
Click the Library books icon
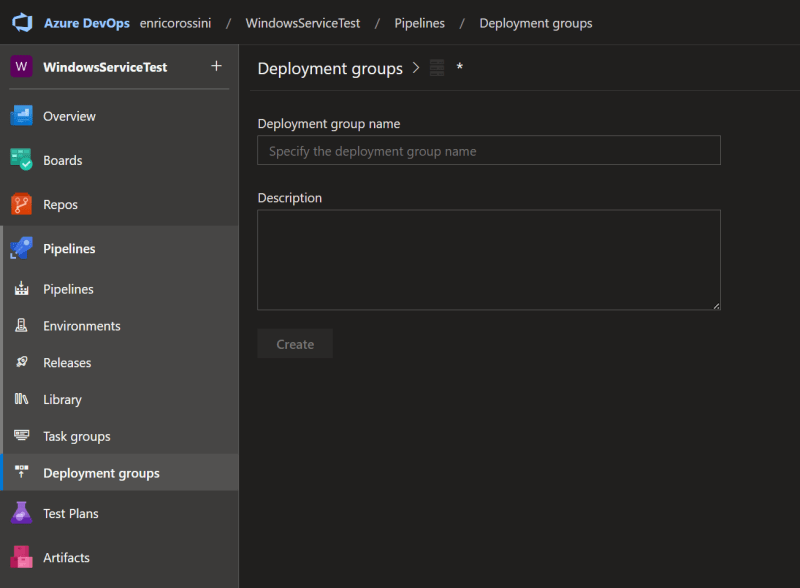coord(21,399)
